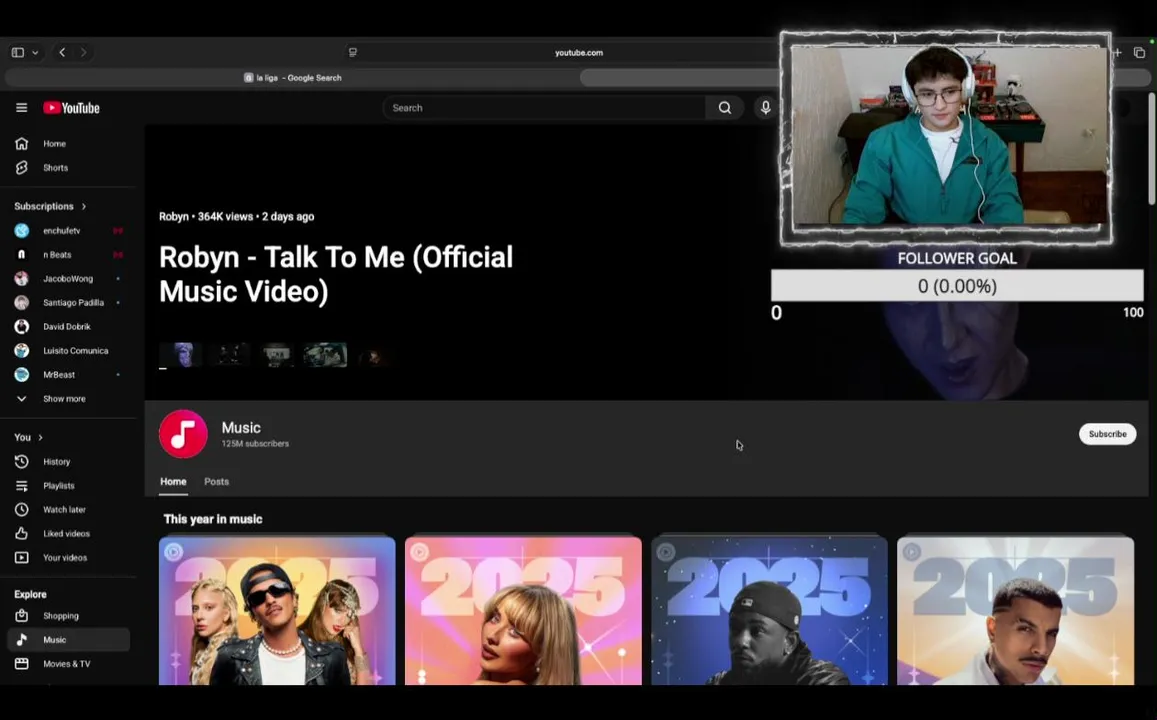Click the Robyn channel name link
Screen dimensions: 1157x720
coord(173,216)
